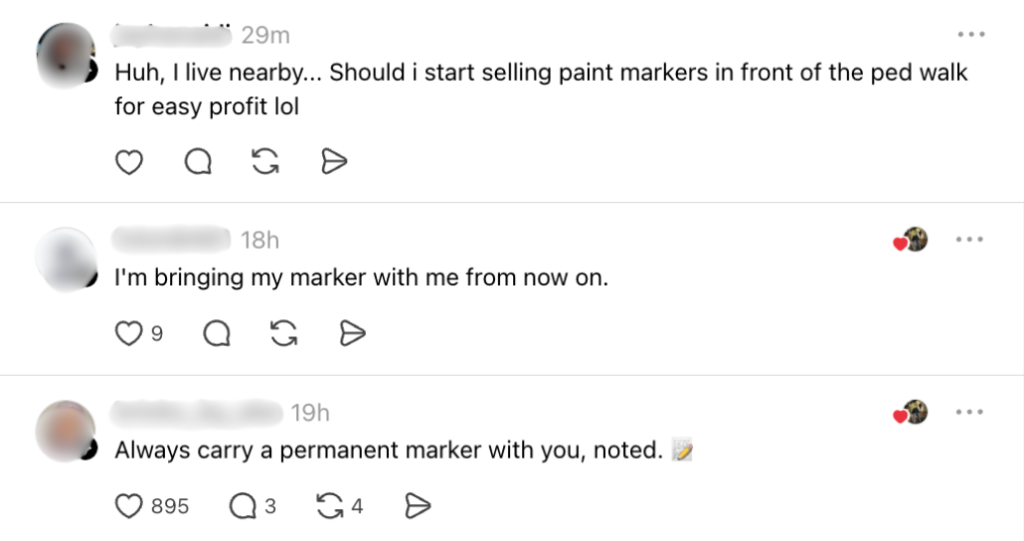Screen dimensions: 1024x541
Task: Open more options on 19h comment
Action: click(970, 412)
